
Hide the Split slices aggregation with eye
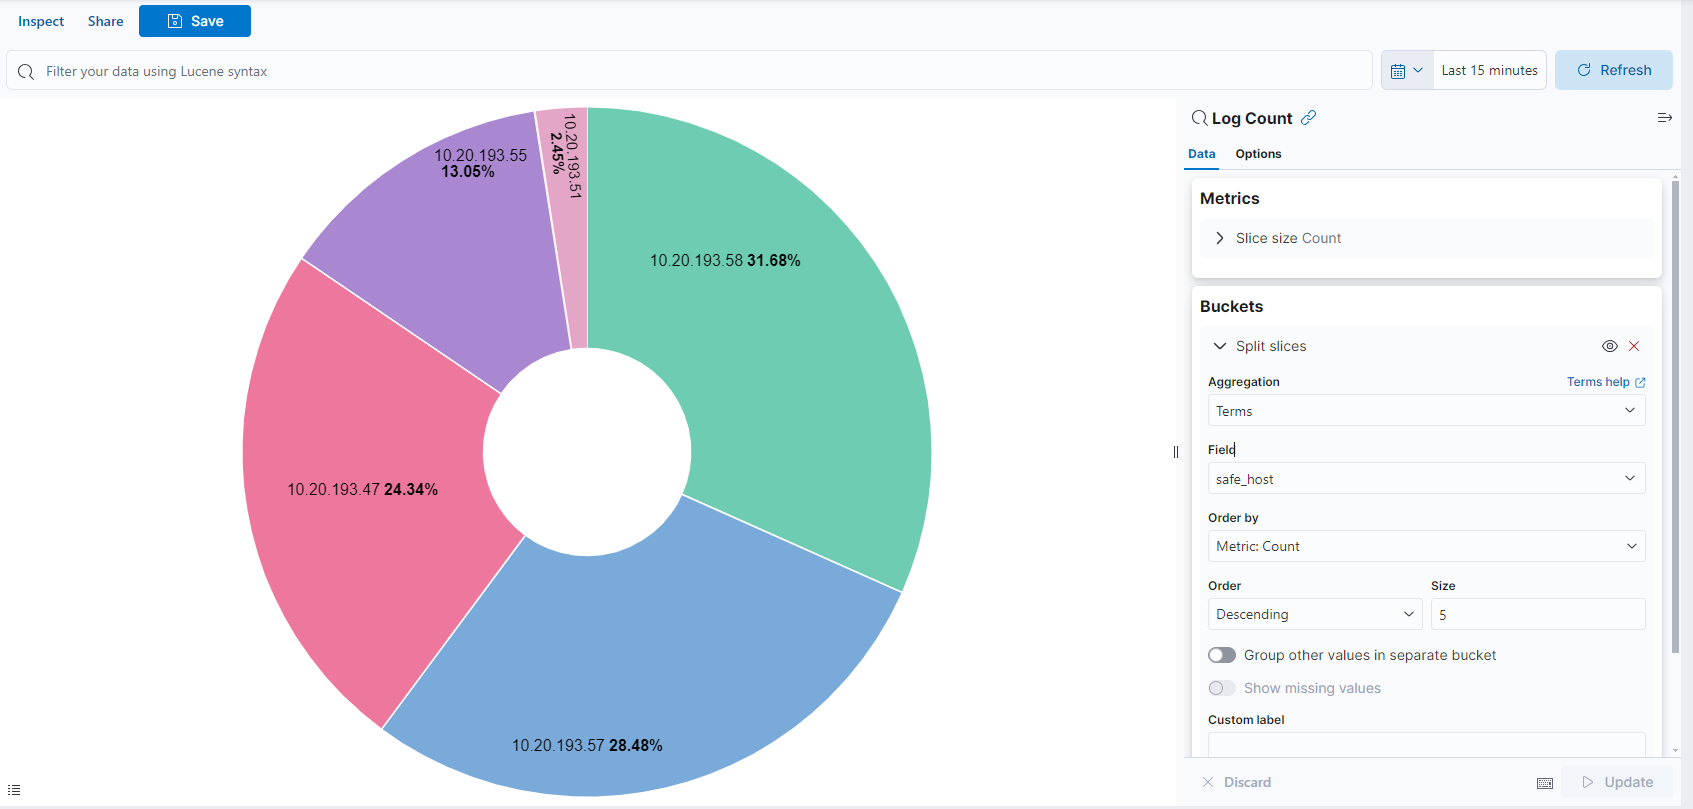1610,346
